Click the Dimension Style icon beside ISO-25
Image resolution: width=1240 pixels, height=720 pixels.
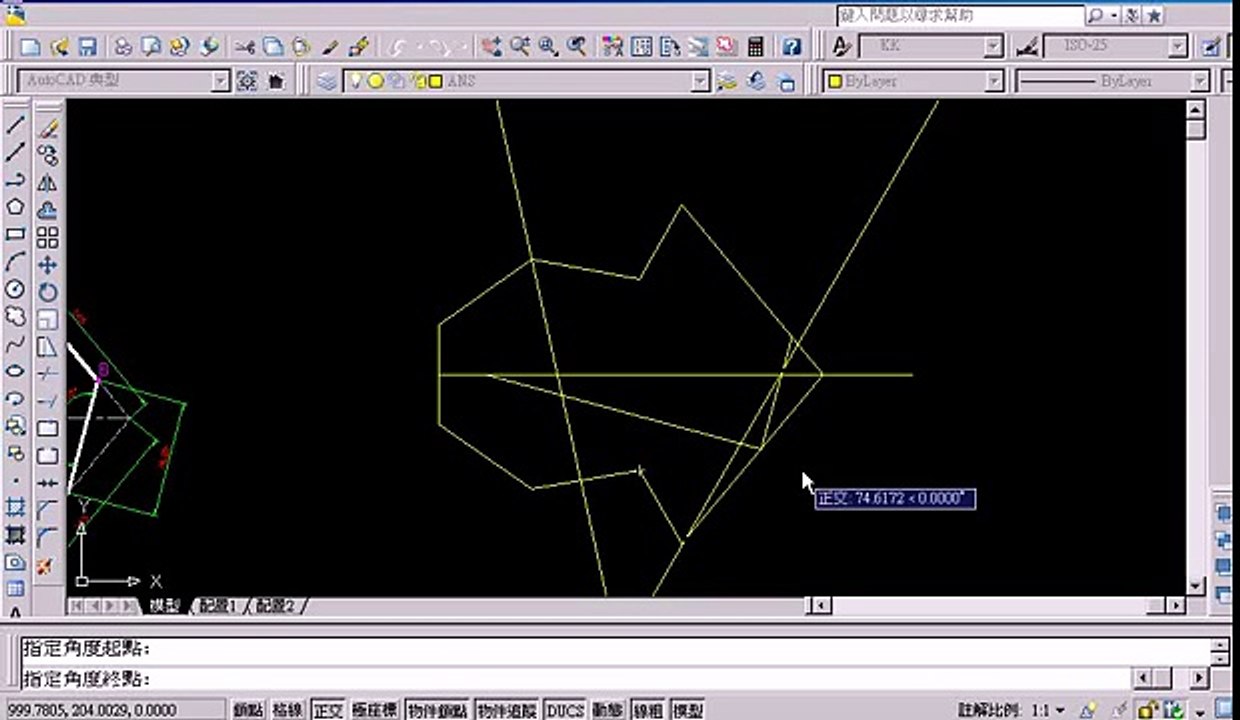[x=1027, y=47]
